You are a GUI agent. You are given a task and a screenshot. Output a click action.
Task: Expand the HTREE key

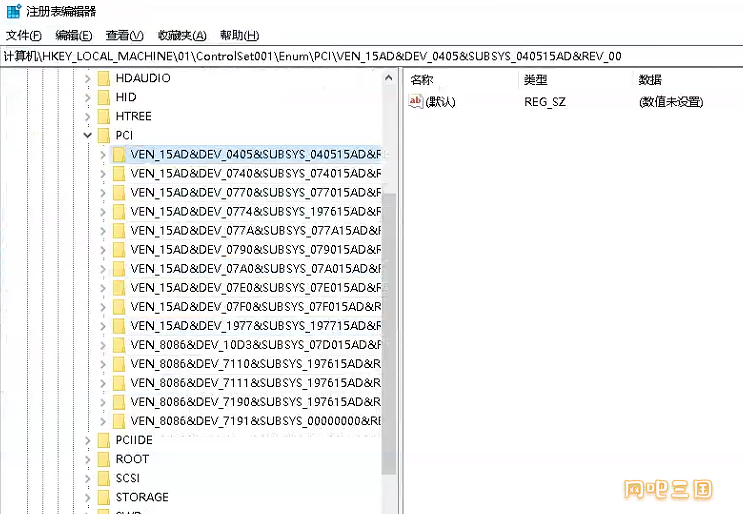(88, 117)
